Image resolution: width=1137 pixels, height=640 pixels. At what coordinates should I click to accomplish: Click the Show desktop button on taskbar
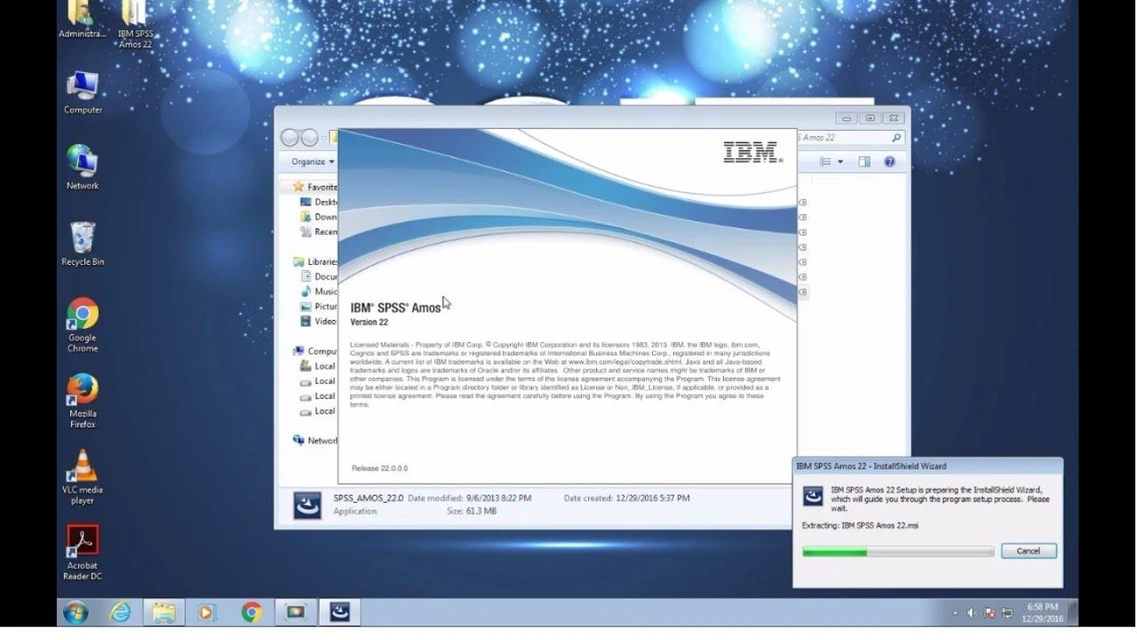(1073, 612)
